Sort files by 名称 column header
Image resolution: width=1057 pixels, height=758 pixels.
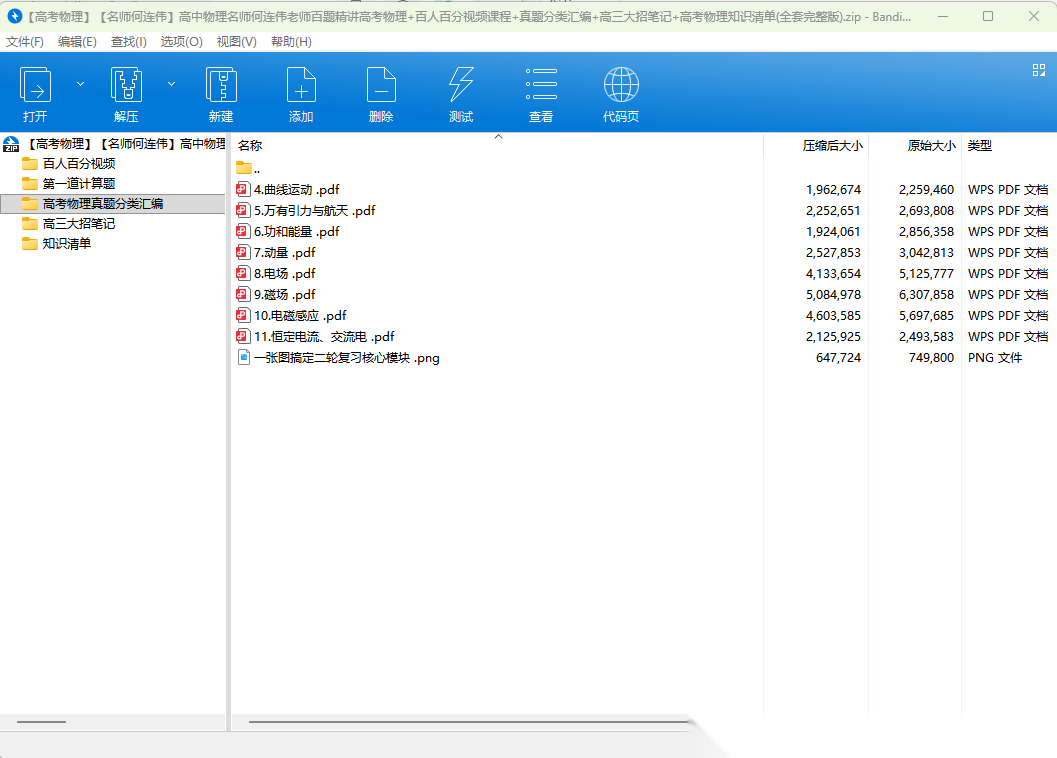pyautogui.click(x=250, y=145)
